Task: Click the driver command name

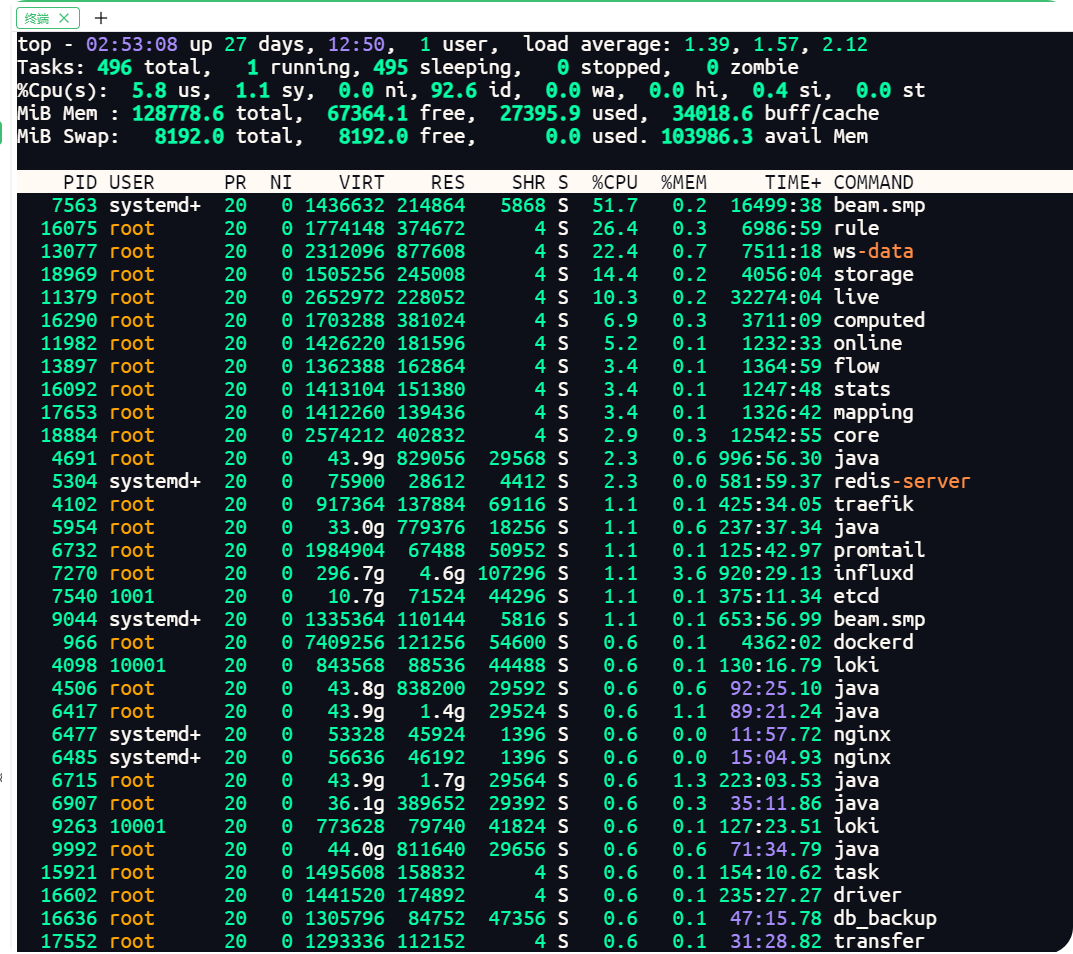Action: tap(868, 895)
